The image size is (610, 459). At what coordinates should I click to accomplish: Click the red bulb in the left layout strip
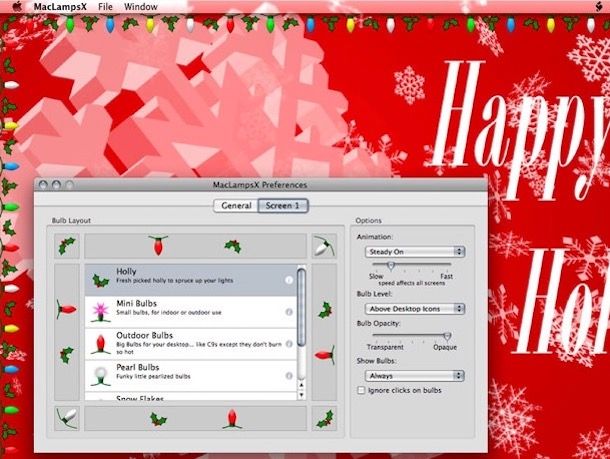click(66, 310)
